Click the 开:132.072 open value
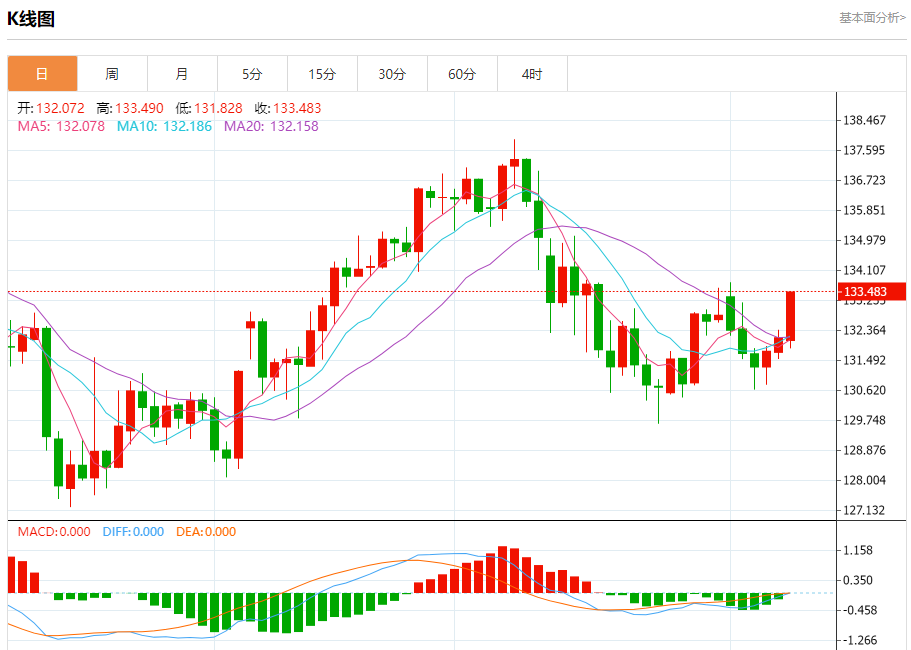 (x=51, y=108)
